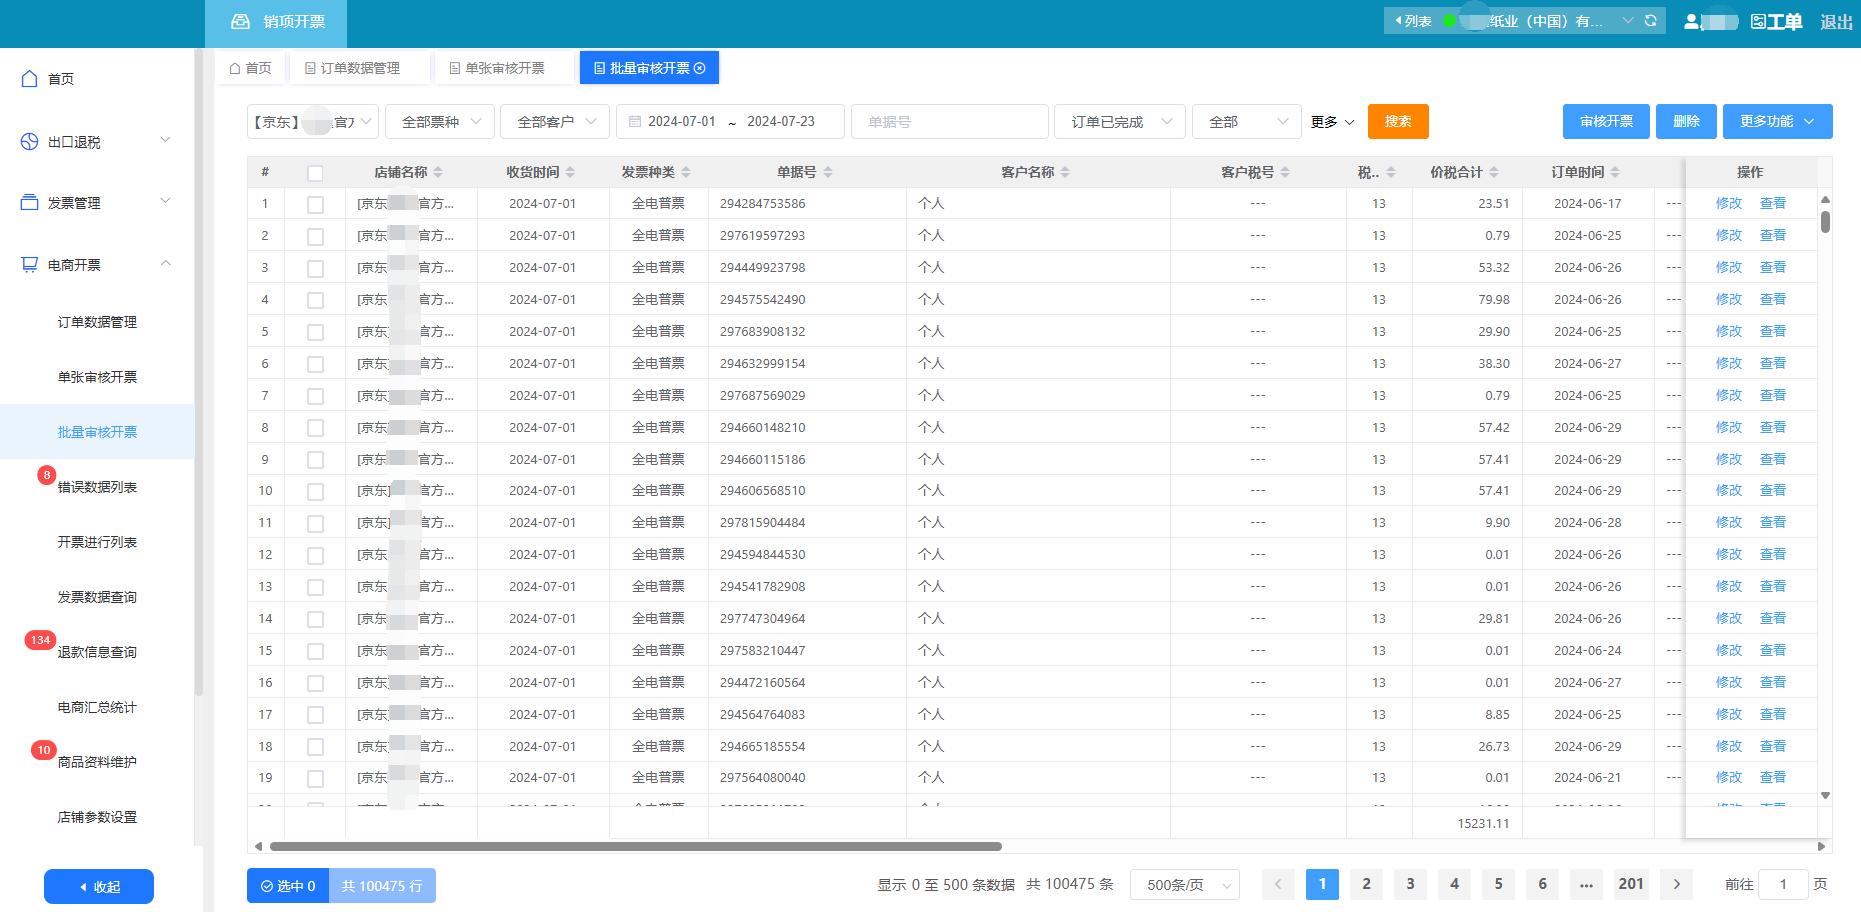Check the row 8 checkbox for 294660148210

[x=315, y=428]
